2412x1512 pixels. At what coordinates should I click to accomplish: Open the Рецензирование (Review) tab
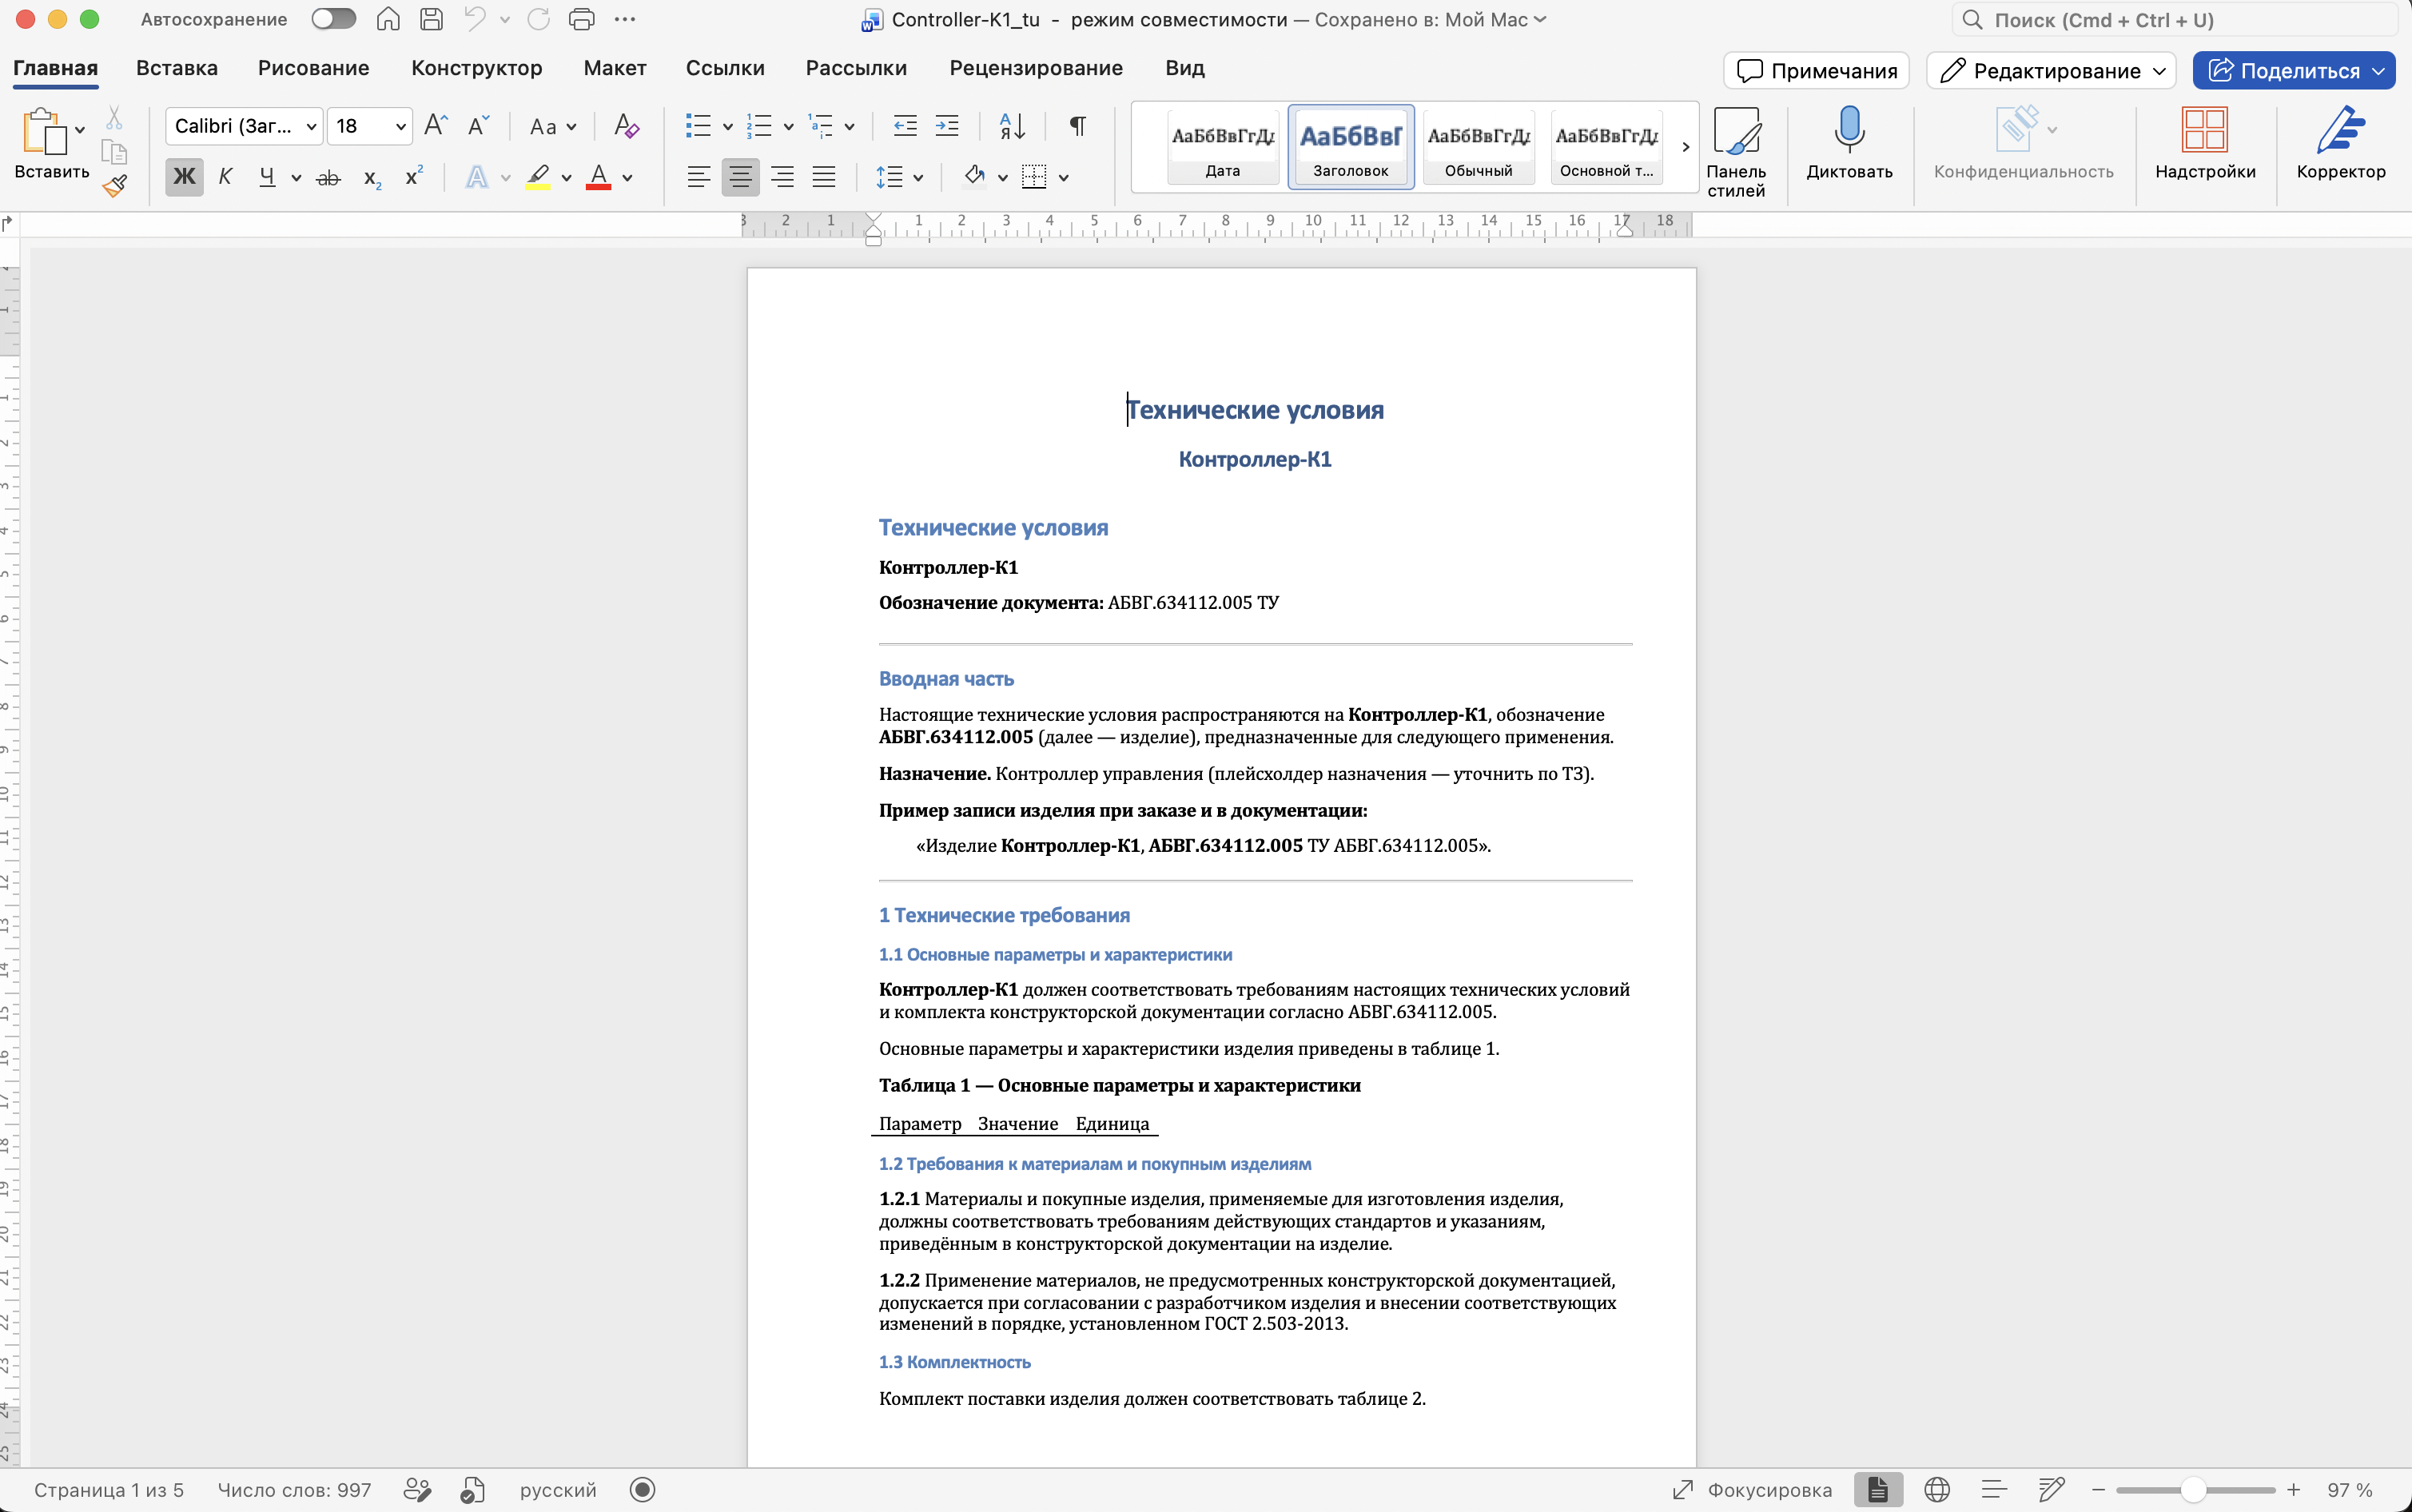coord(1036,68)
